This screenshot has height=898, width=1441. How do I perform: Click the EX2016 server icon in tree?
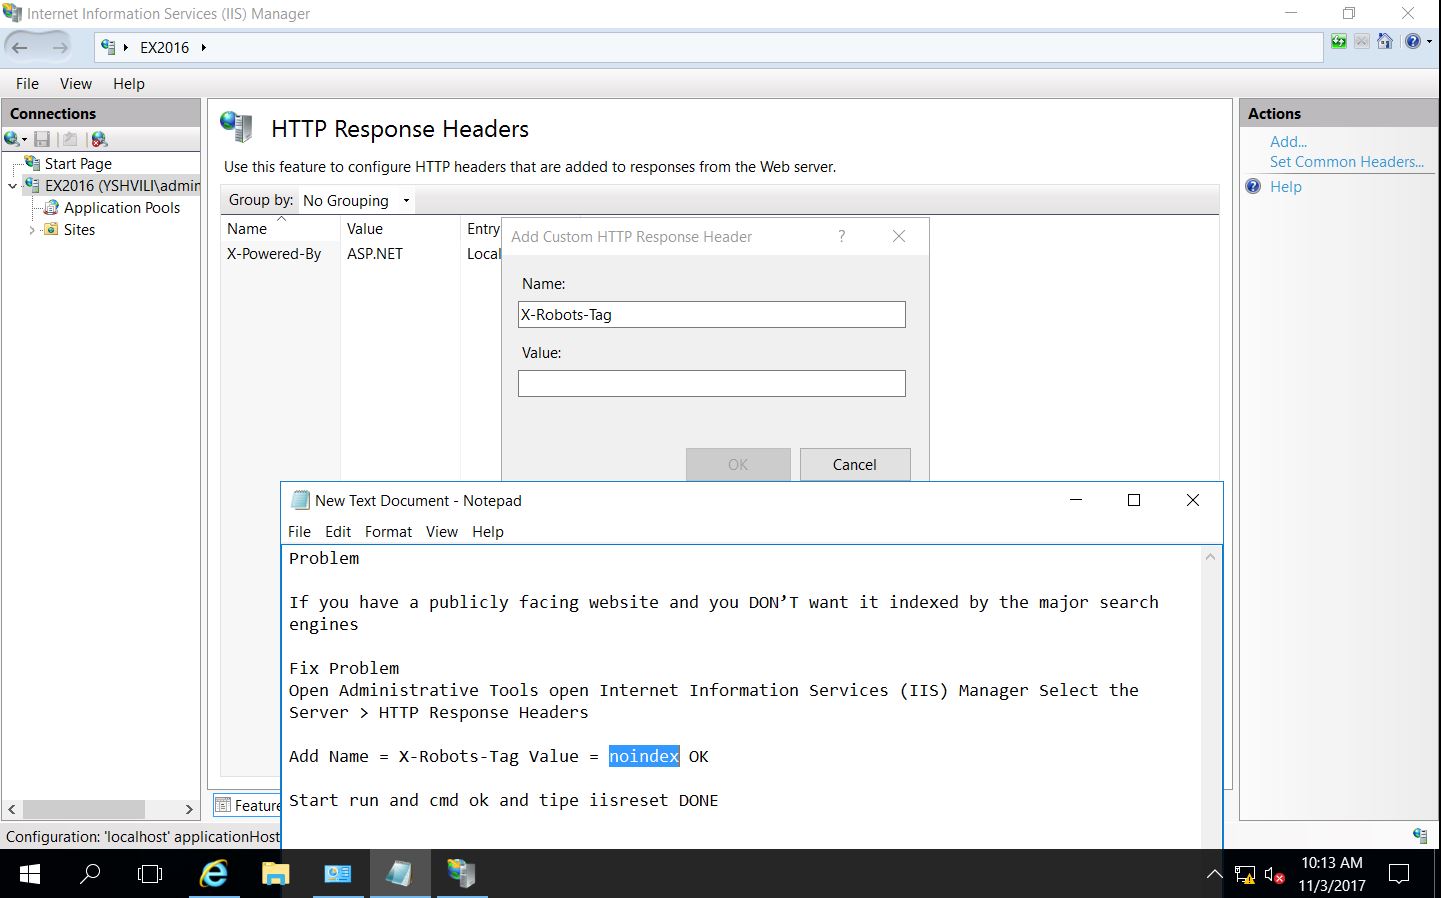point(33,185)
